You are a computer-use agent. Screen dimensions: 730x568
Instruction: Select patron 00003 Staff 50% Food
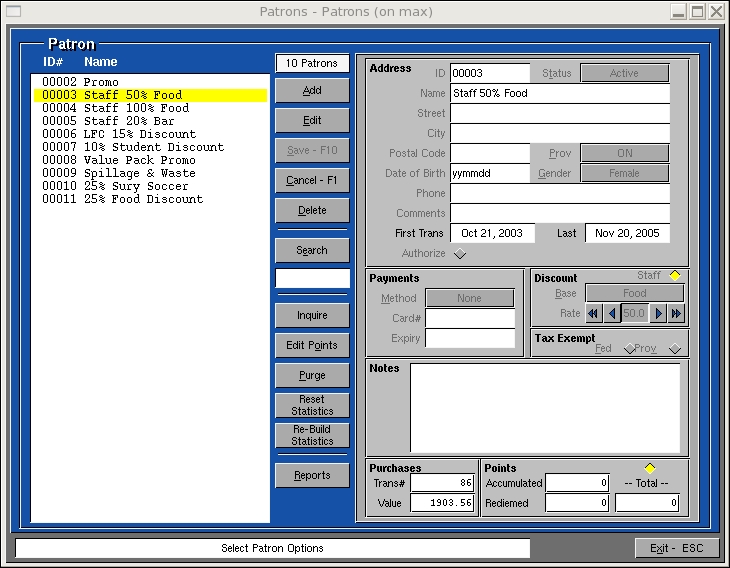[x=150, y=95]
